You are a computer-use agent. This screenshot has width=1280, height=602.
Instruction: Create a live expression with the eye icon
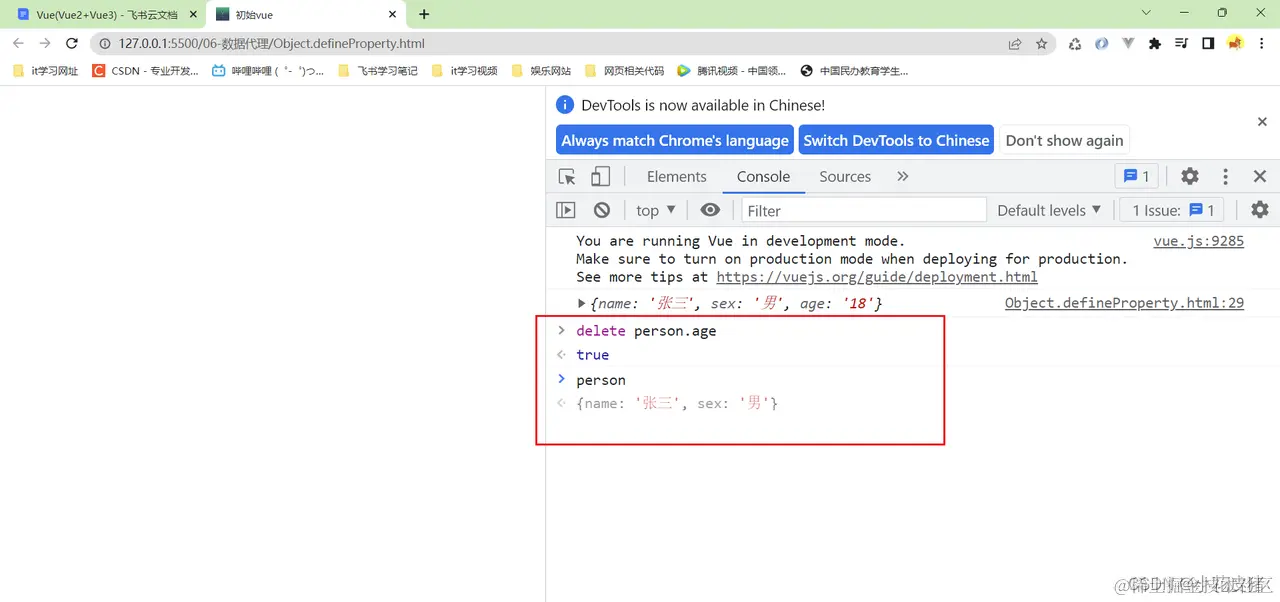710,210
